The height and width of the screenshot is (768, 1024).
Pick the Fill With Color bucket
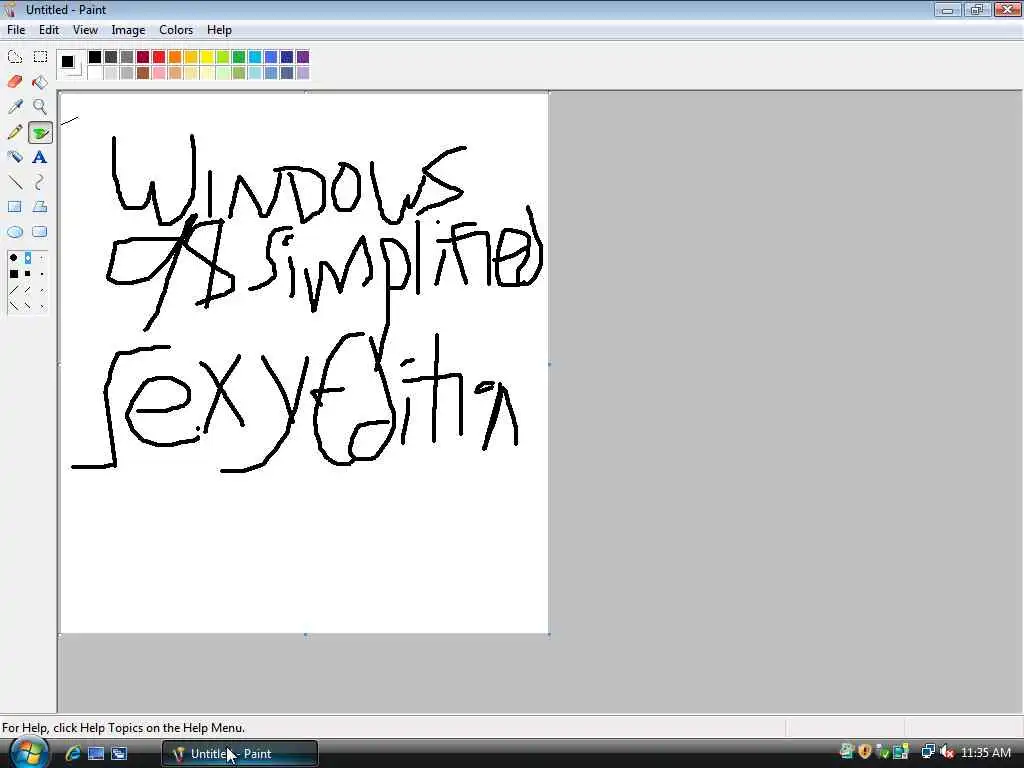40,82
